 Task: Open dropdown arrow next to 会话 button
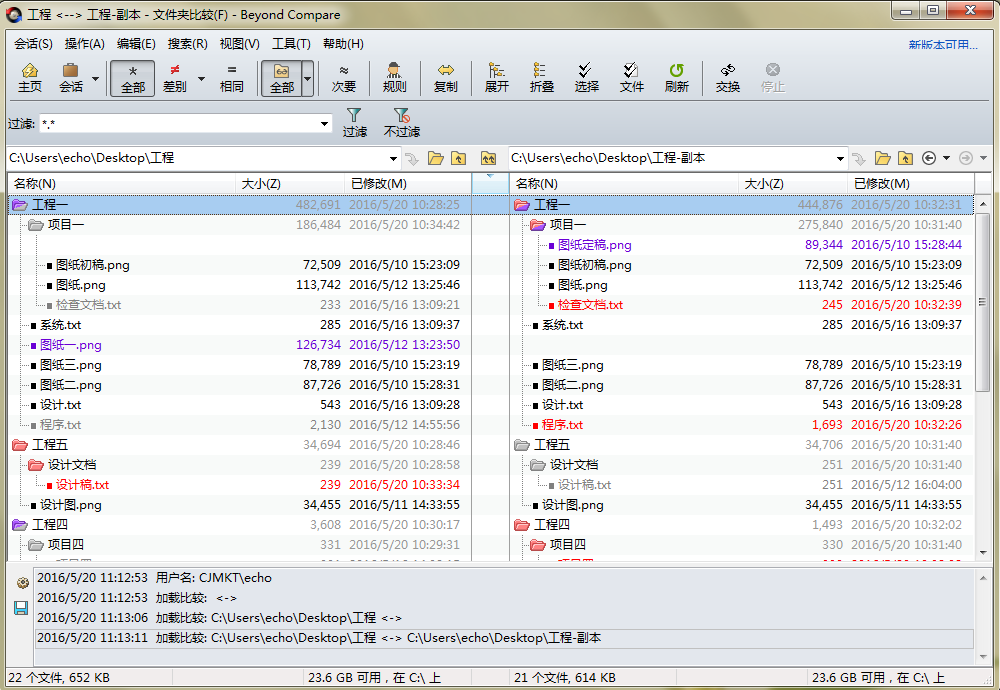(x=96, y=78)
